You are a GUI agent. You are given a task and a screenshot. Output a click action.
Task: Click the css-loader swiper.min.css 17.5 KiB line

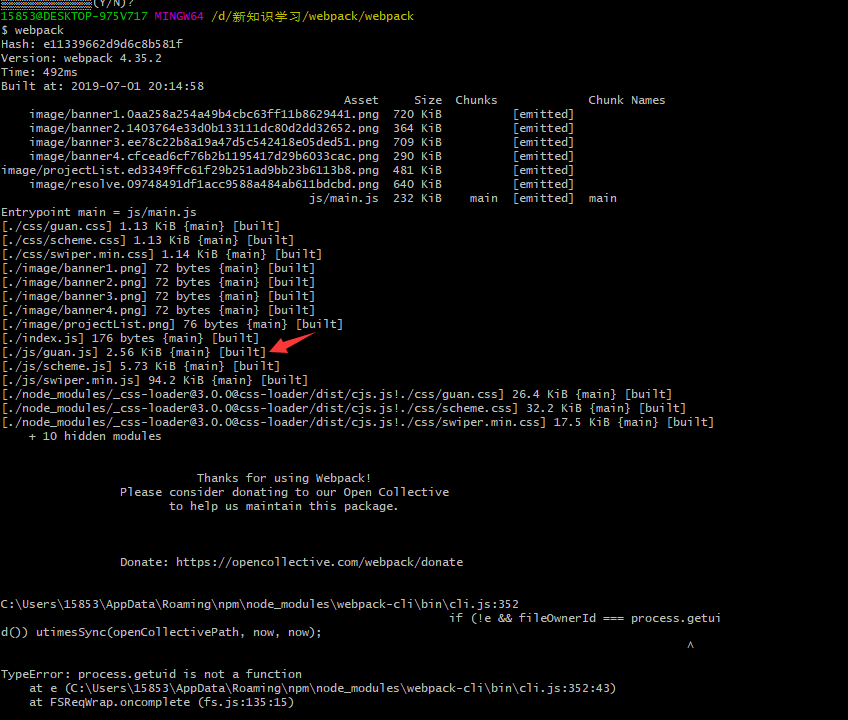(357, 423)
